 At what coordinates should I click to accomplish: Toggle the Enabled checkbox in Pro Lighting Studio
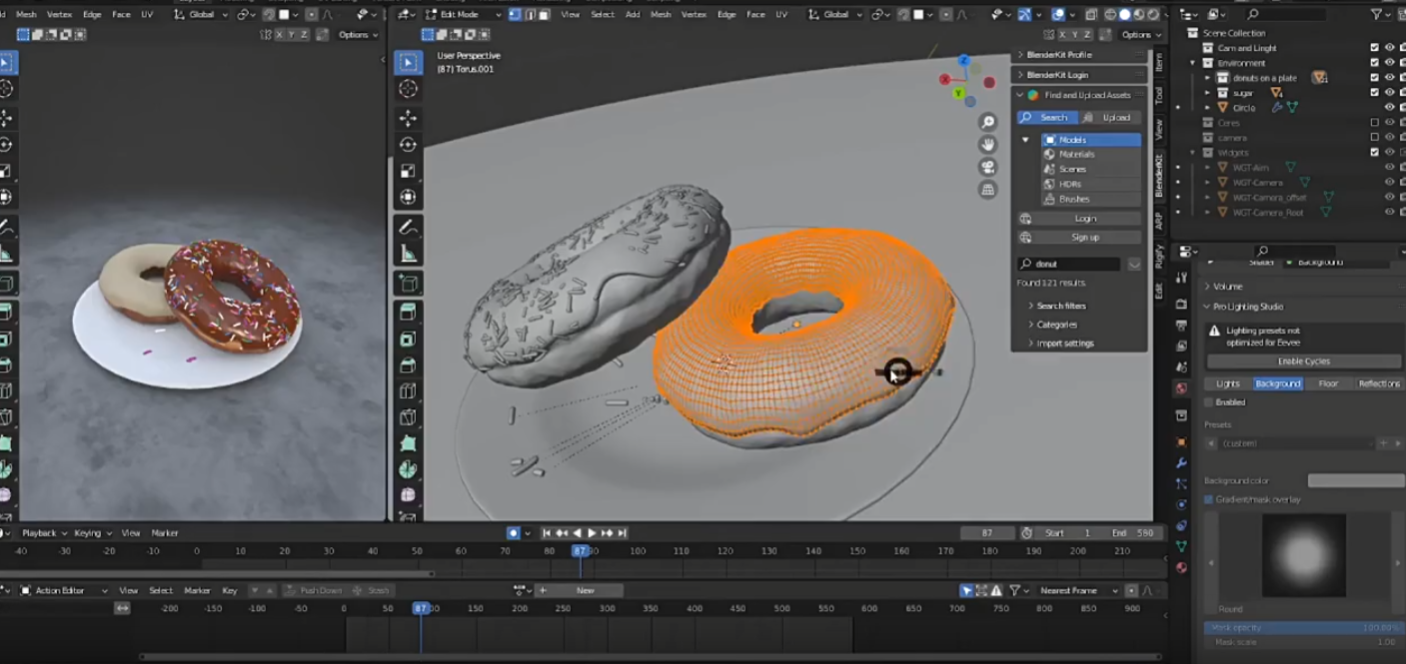[1209, 402]
